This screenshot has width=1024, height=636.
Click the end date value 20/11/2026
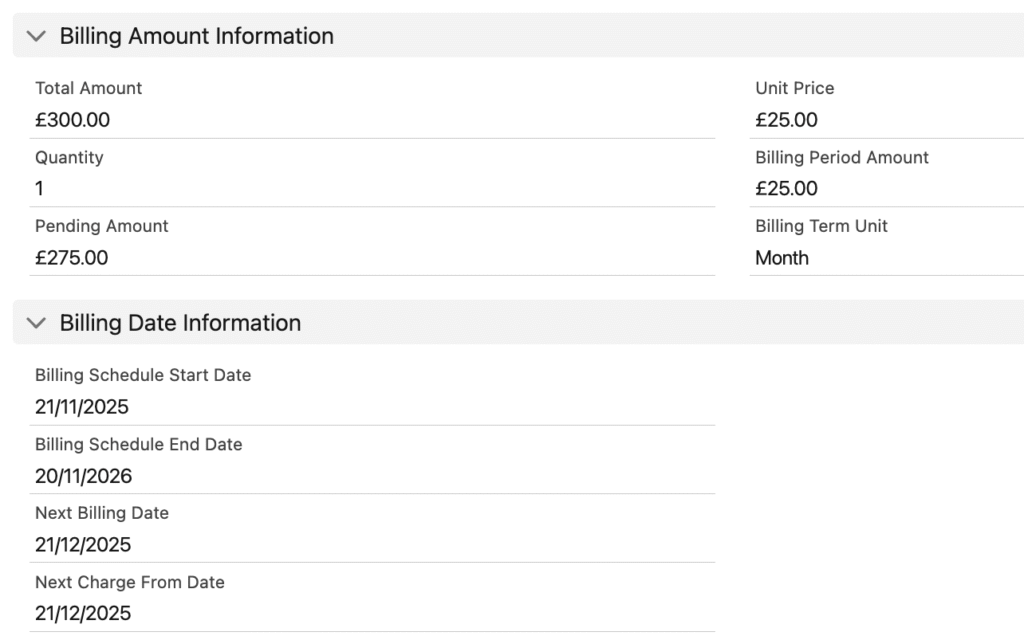[83, 476]
